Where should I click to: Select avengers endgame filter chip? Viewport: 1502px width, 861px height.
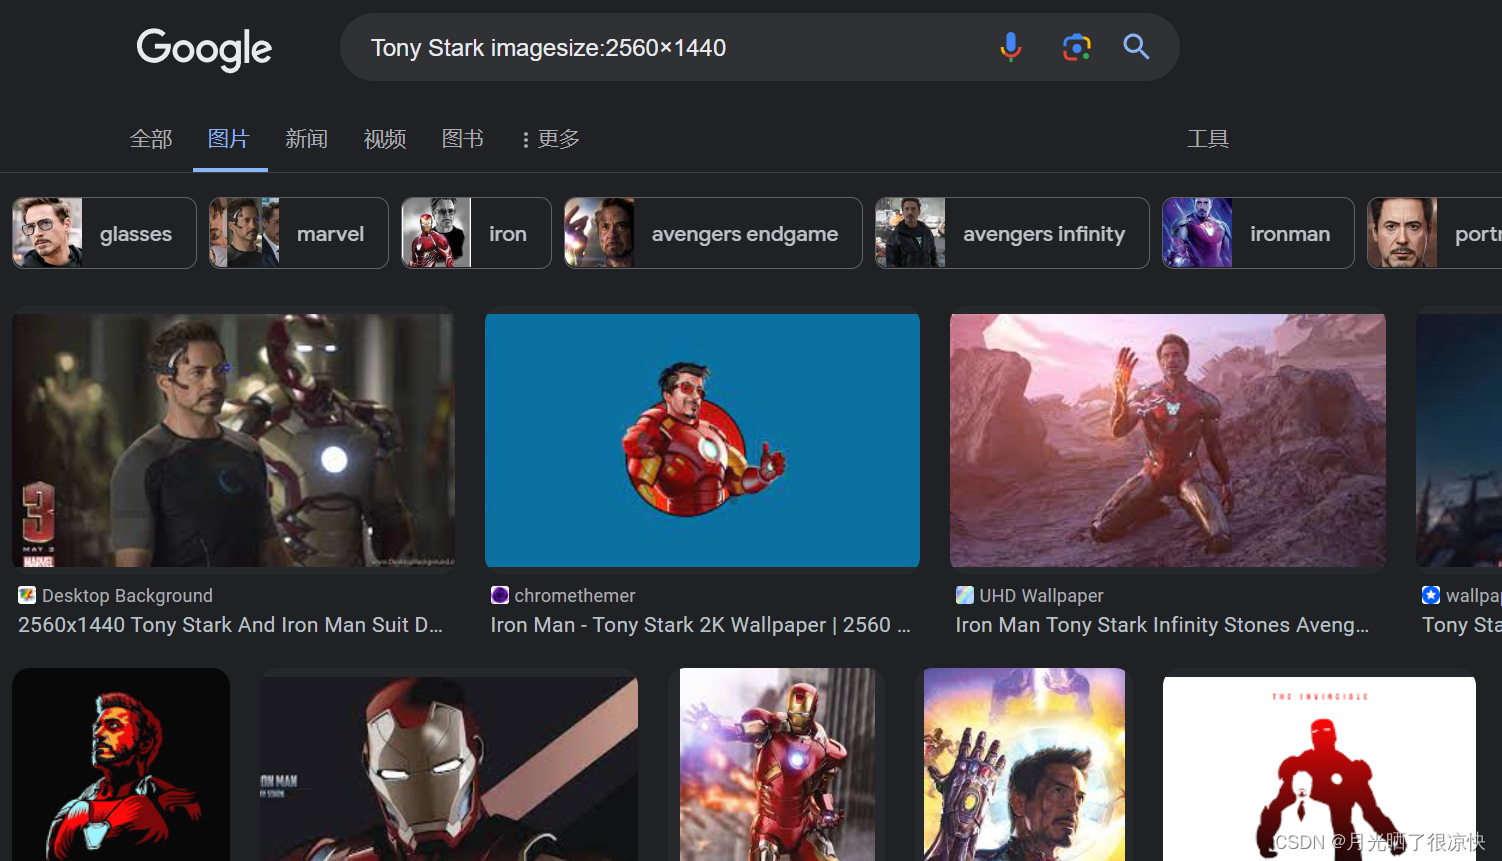(x=713, y=233)
